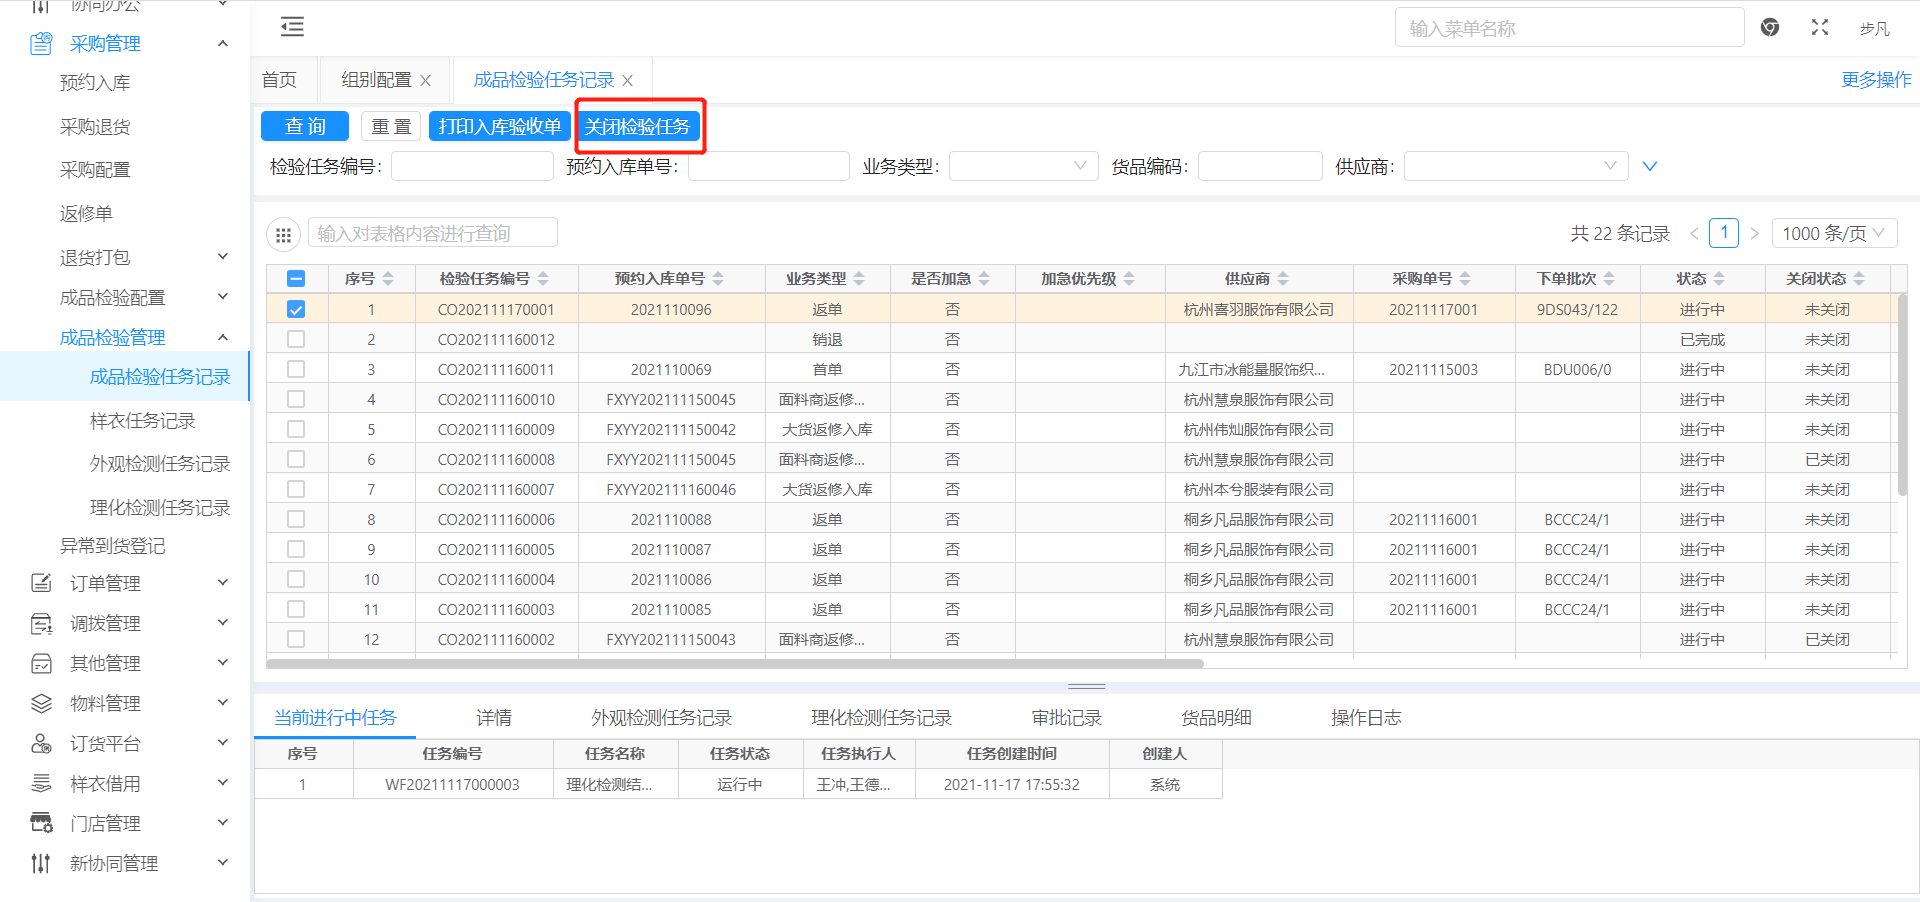Toggle the select-all header checkbox
The image size is (1920, 902).
[x=296, y=279]
